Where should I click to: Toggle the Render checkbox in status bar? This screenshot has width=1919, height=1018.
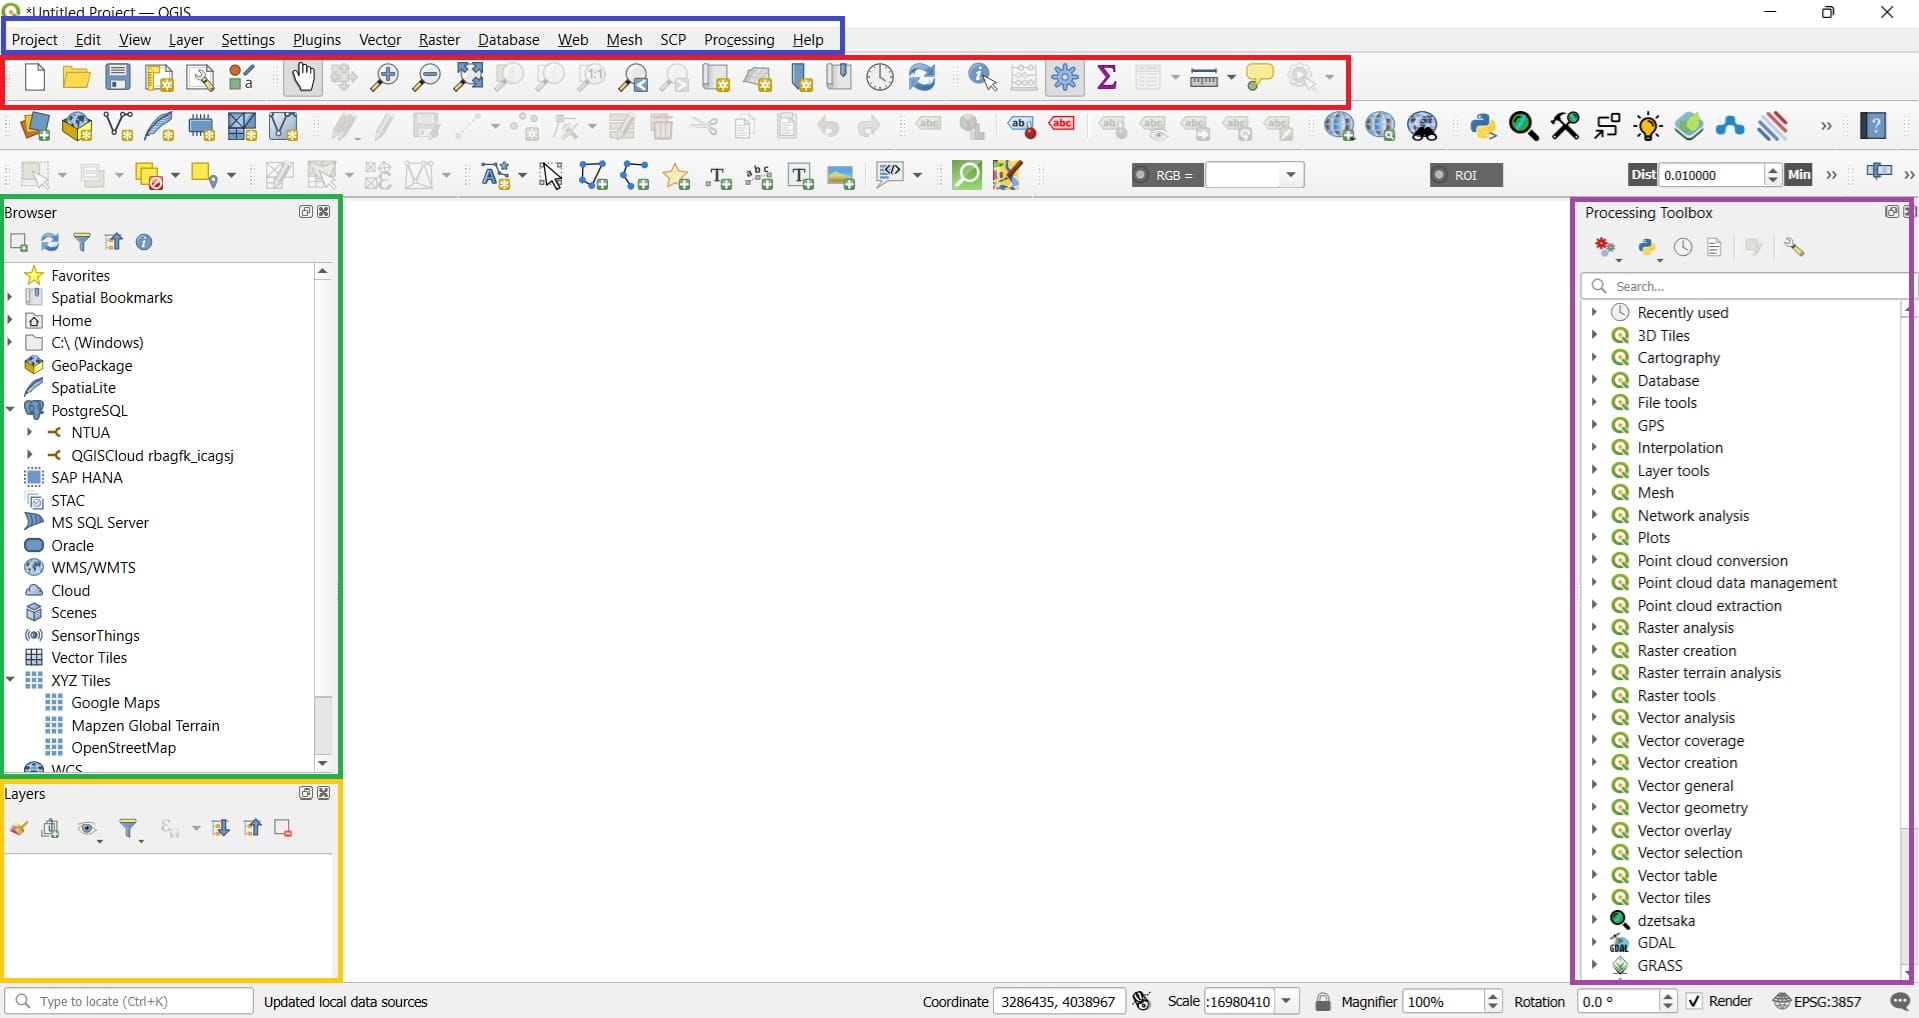coord(1694,1001)
